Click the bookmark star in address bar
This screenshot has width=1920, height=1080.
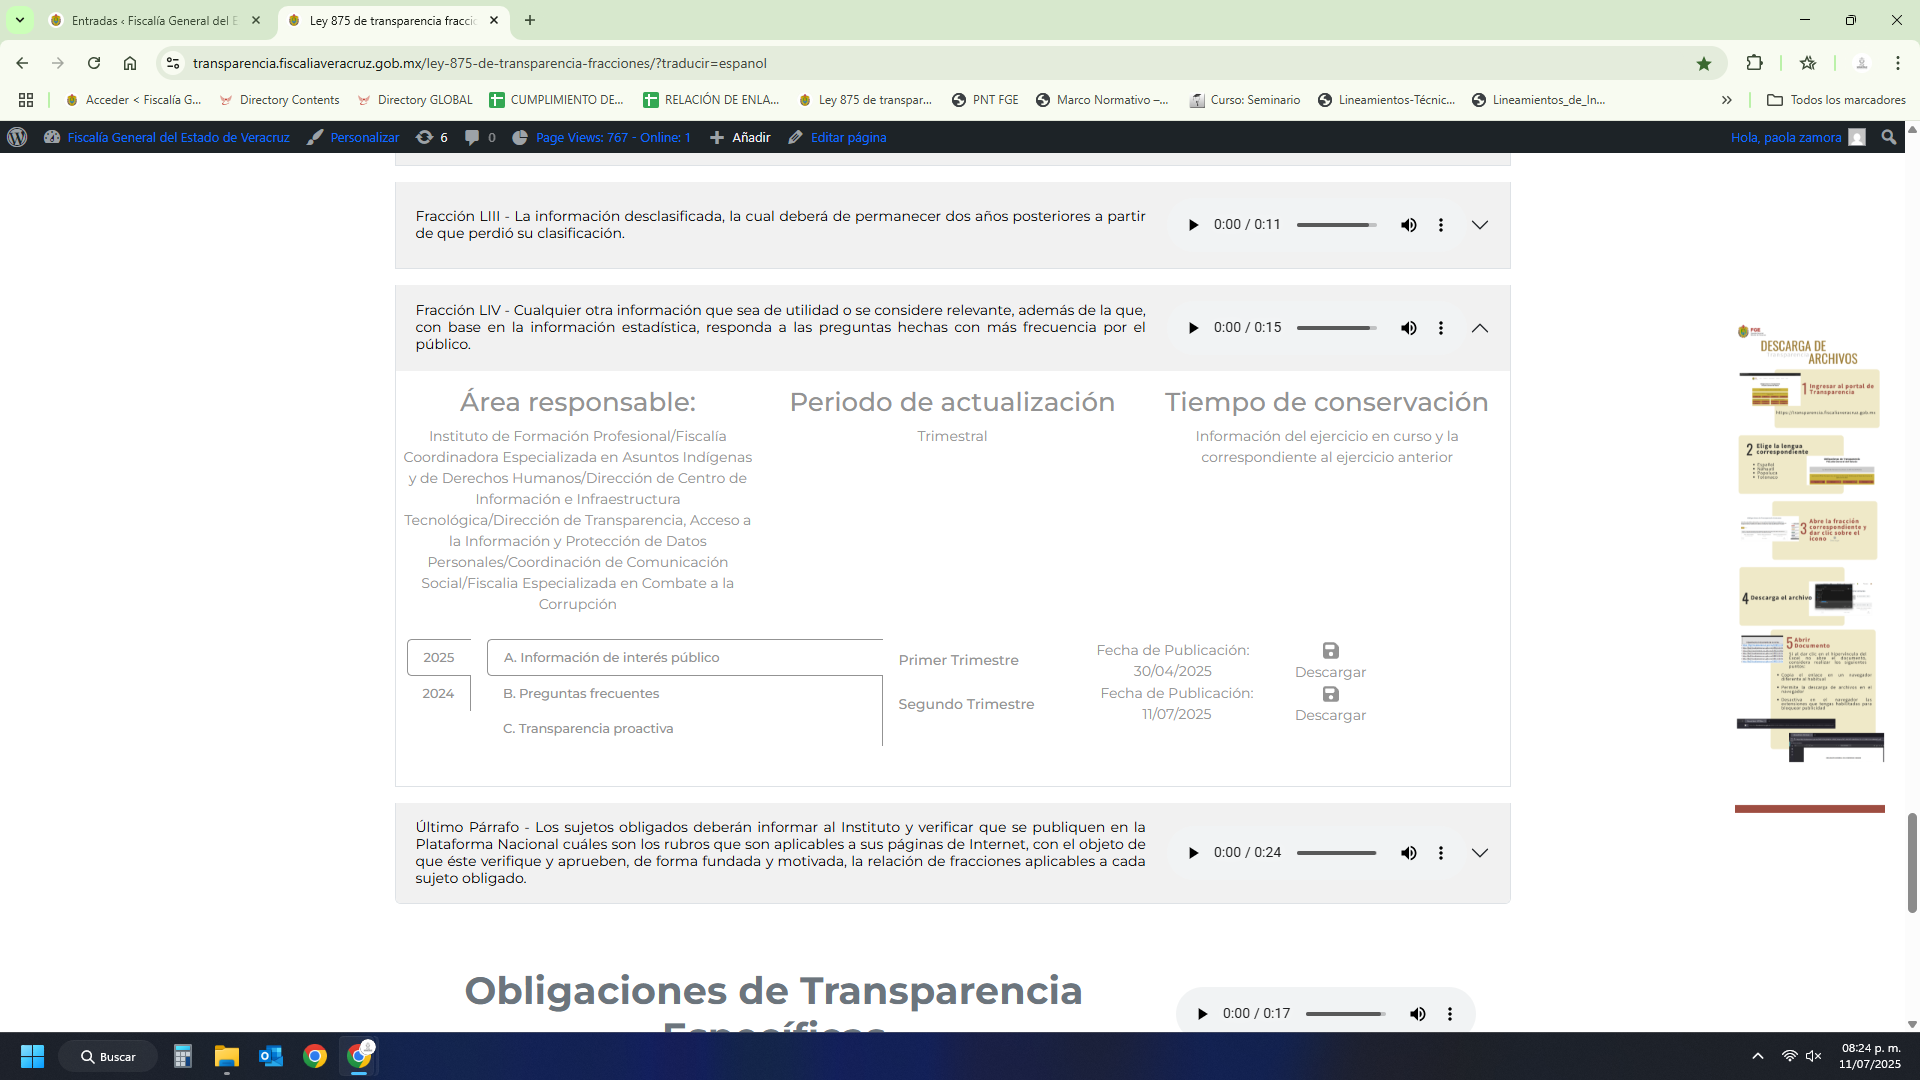tap(1704, 63)
